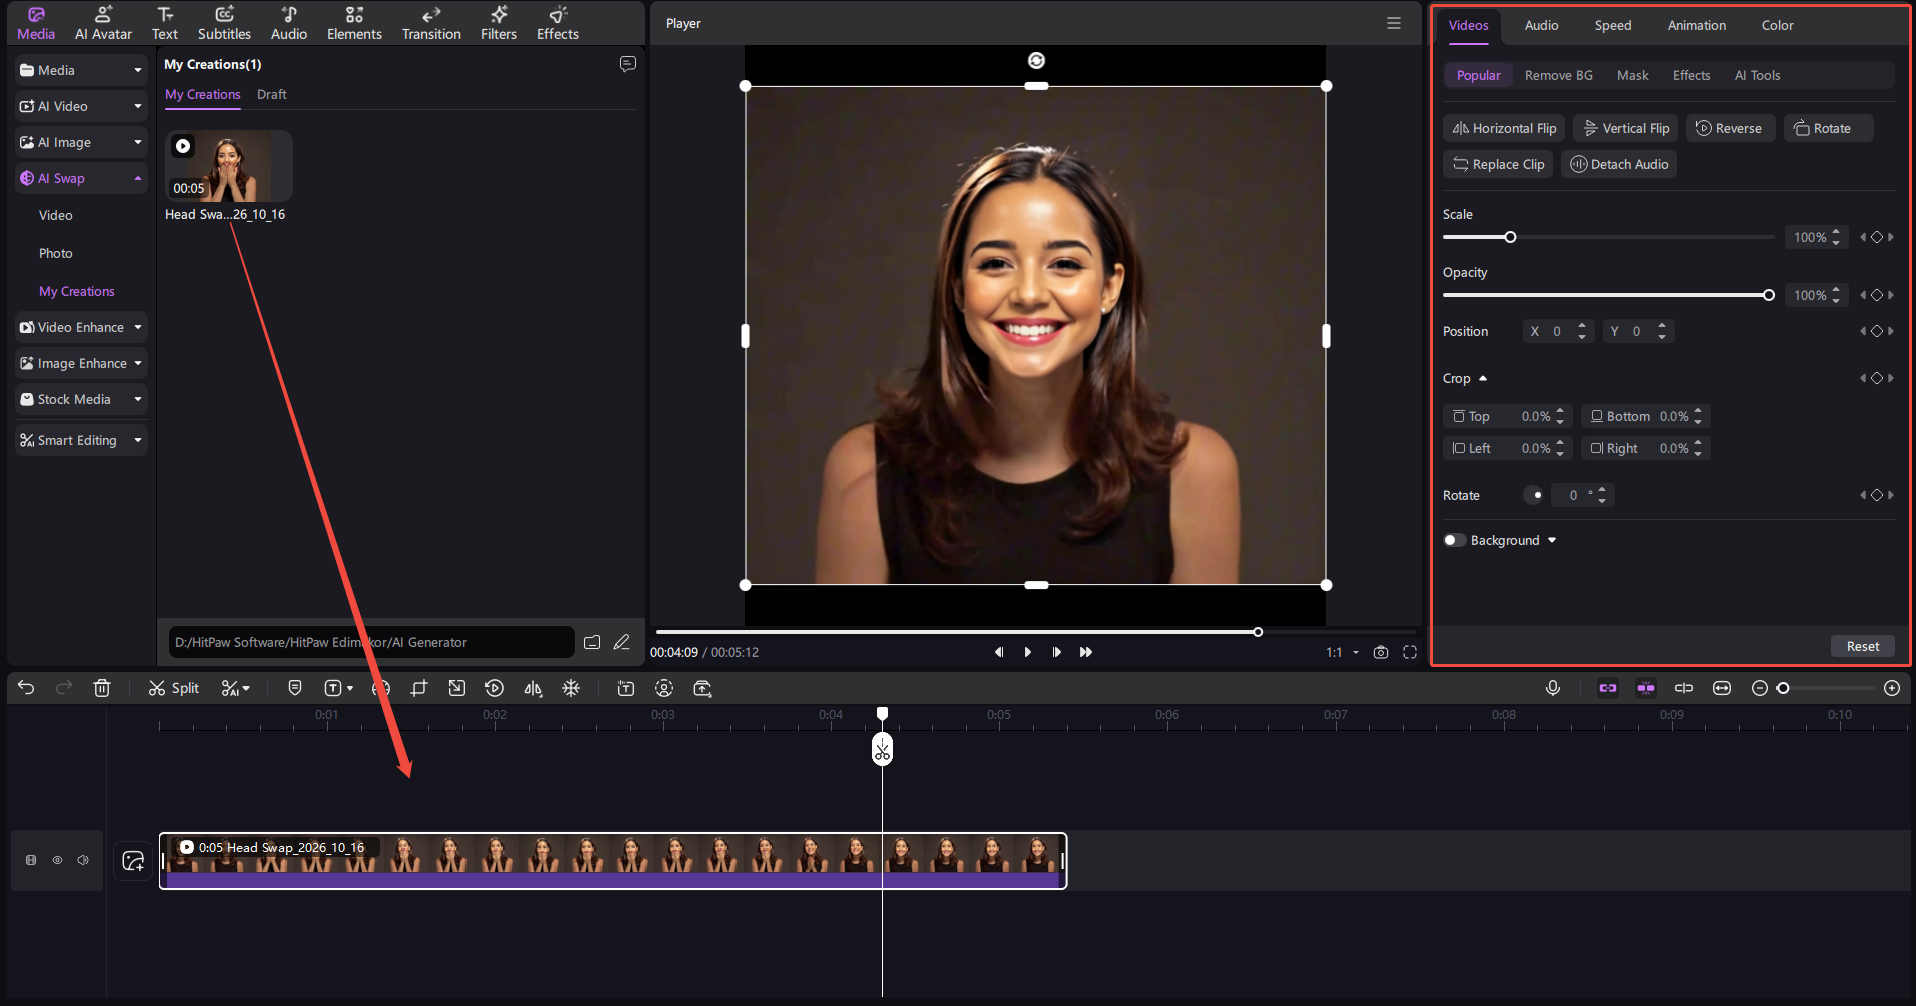Delete the selected clip with trash icon
The image size is (1916, 1006).
pos(102,688)
